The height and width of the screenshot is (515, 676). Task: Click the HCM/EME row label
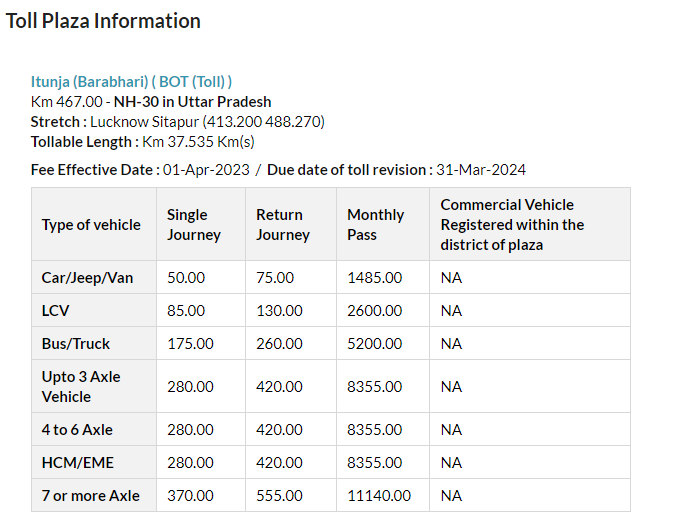click(x=76, y=463)
